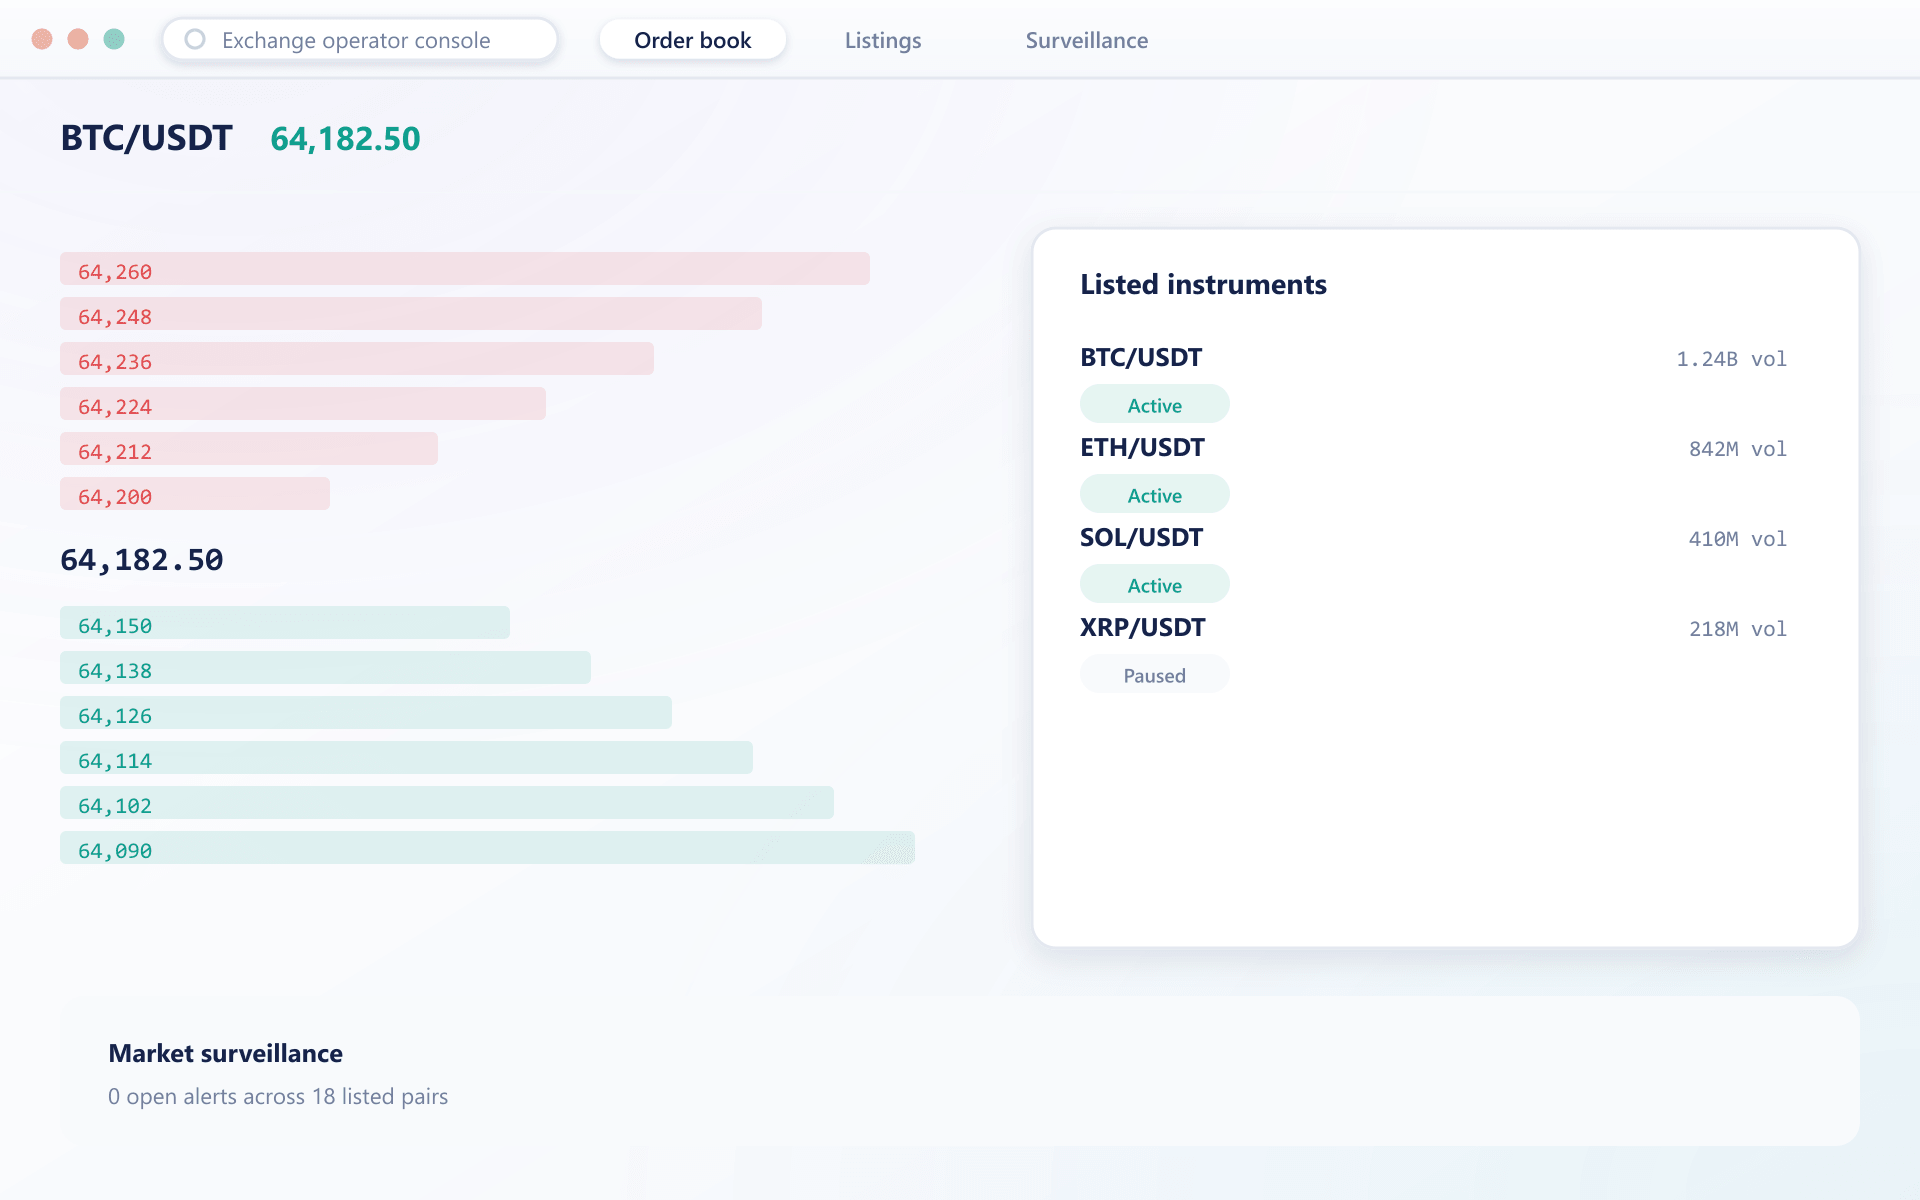Click the green 64,182.50 header price
This screenshot has width=1920, height=1200.
click(345, 139)
